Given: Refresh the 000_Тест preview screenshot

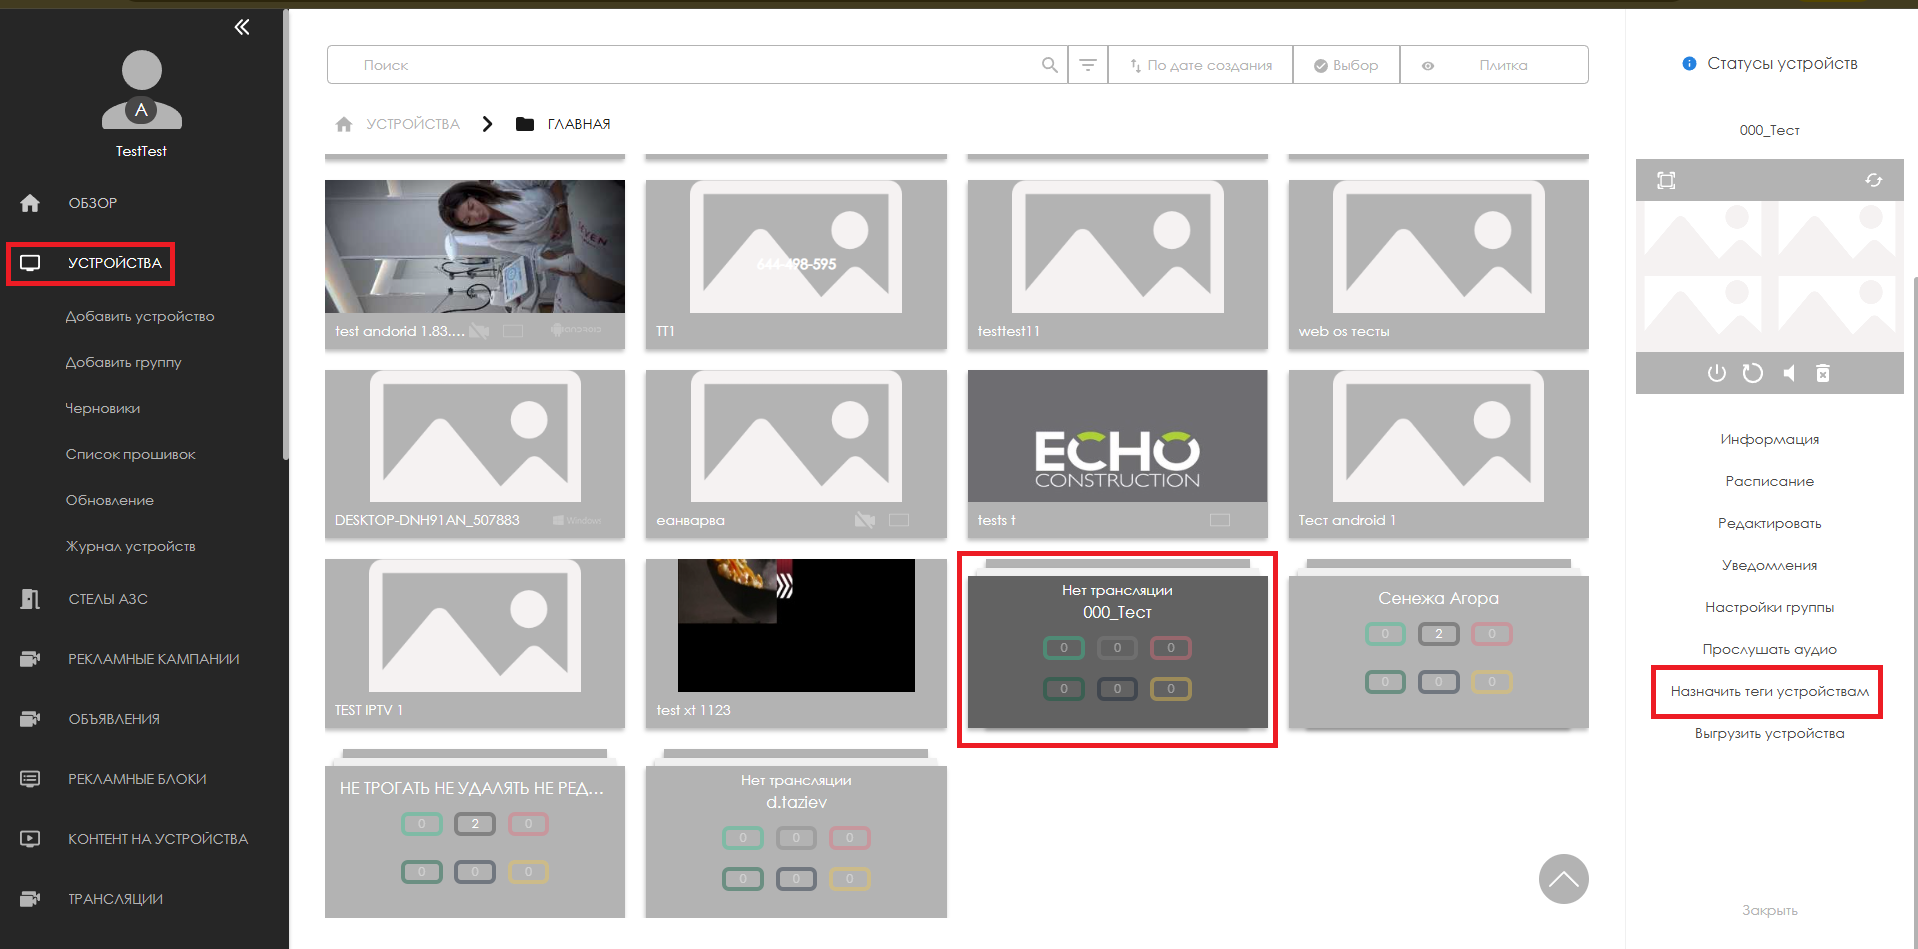Looking at the screenshot, I should click(1873, 180).
